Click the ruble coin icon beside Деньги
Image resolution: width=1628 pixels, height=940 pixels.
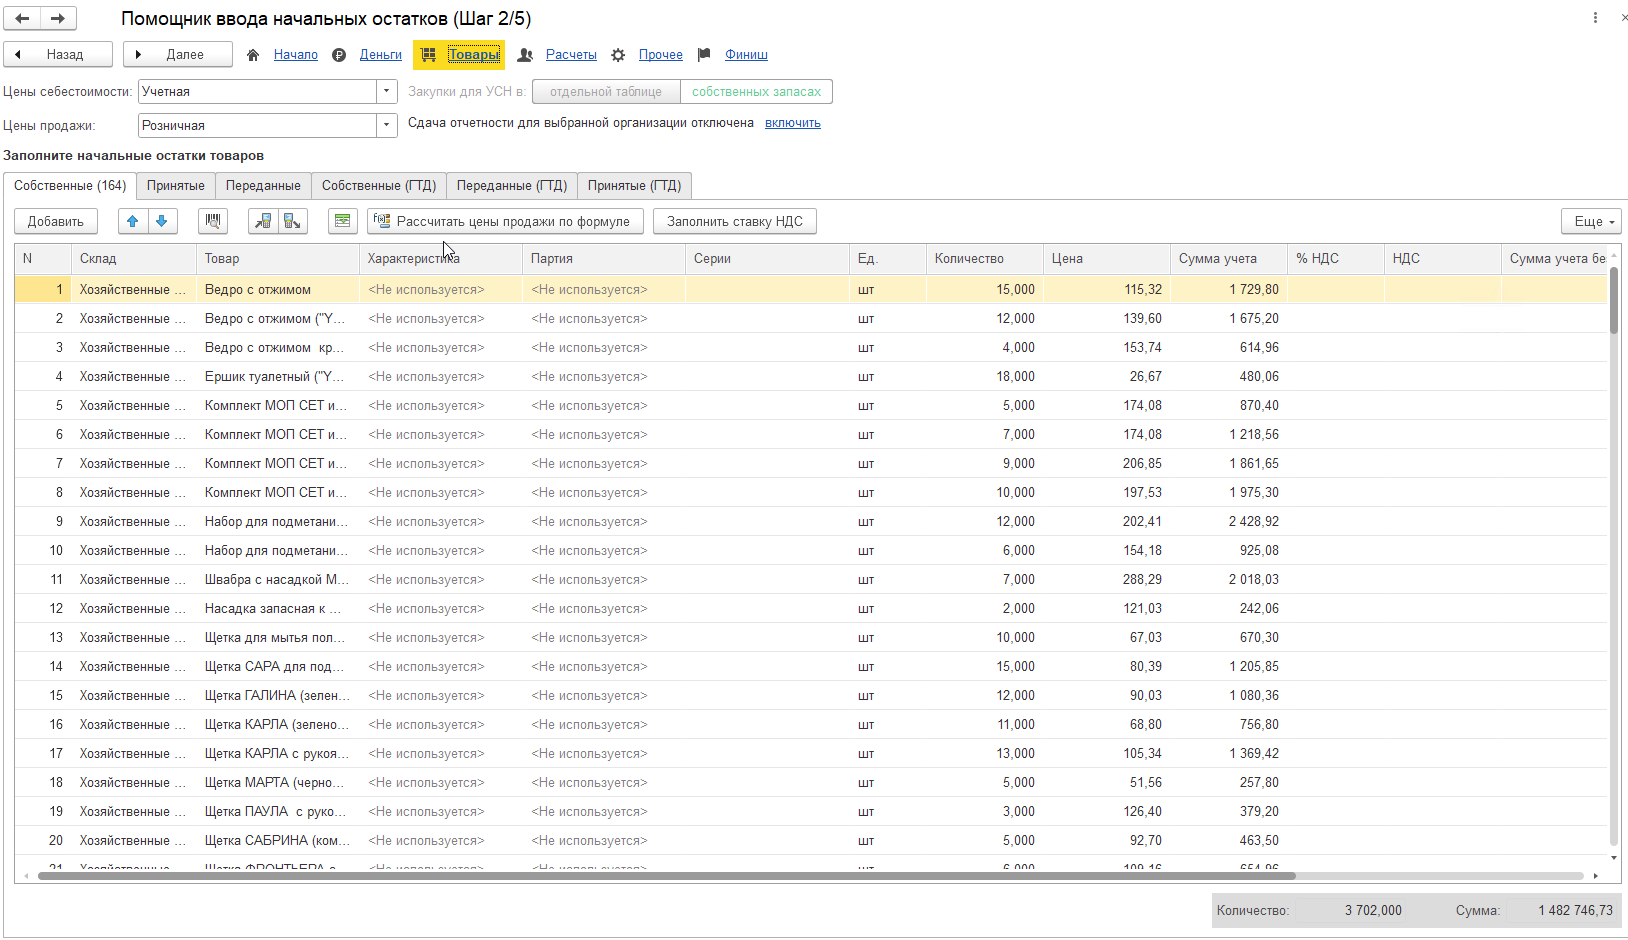pos(339,55)
